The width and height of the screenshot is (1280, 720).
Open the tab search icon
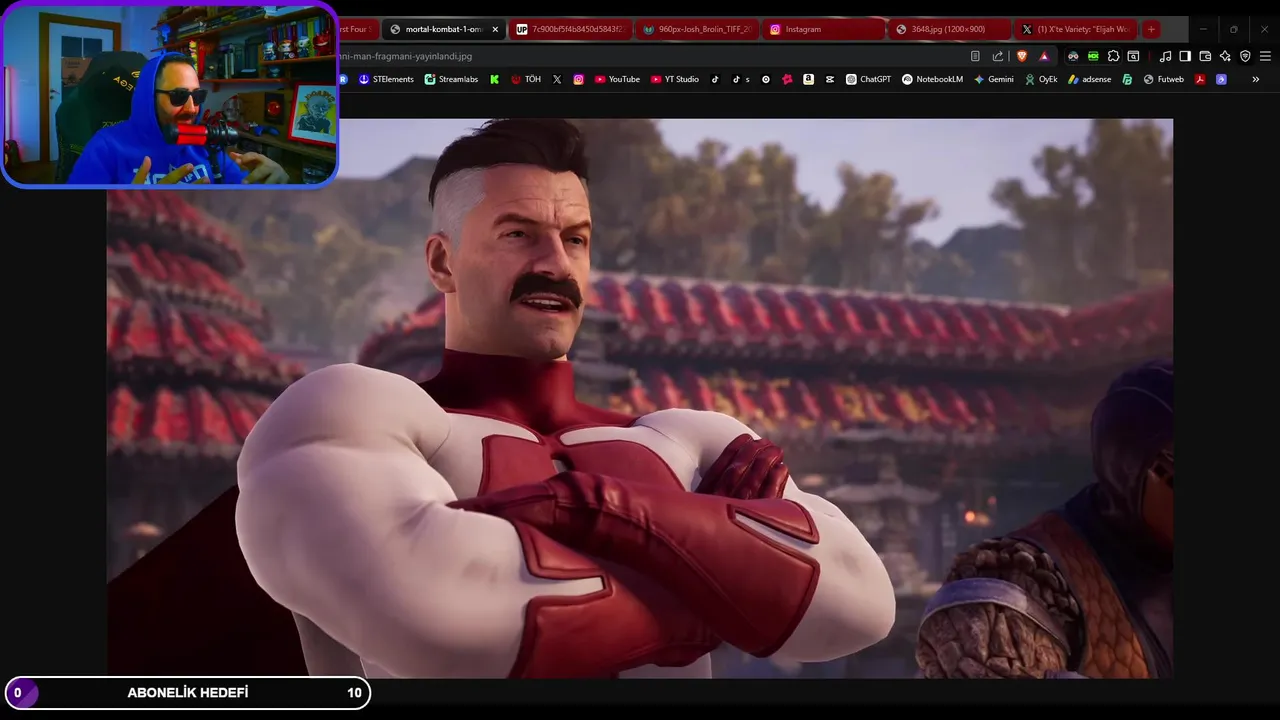coord(1133,56)
